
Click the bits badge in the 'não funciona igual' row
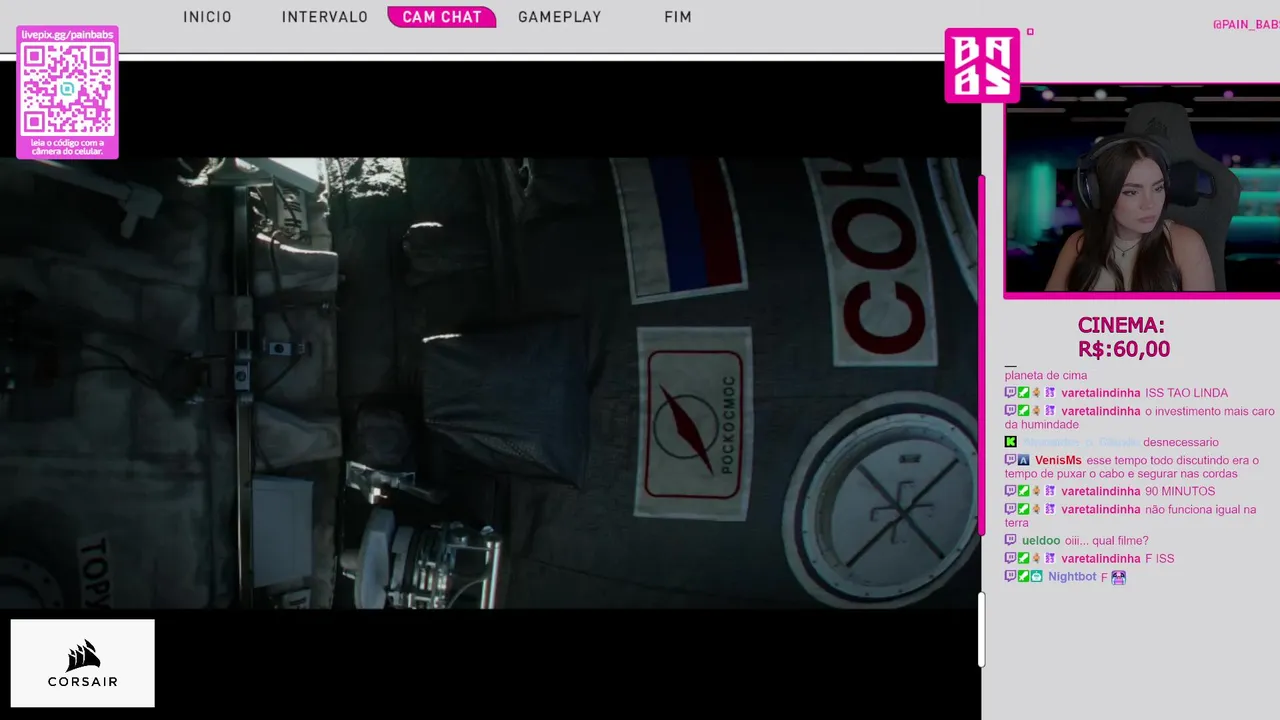[1037, 509]
